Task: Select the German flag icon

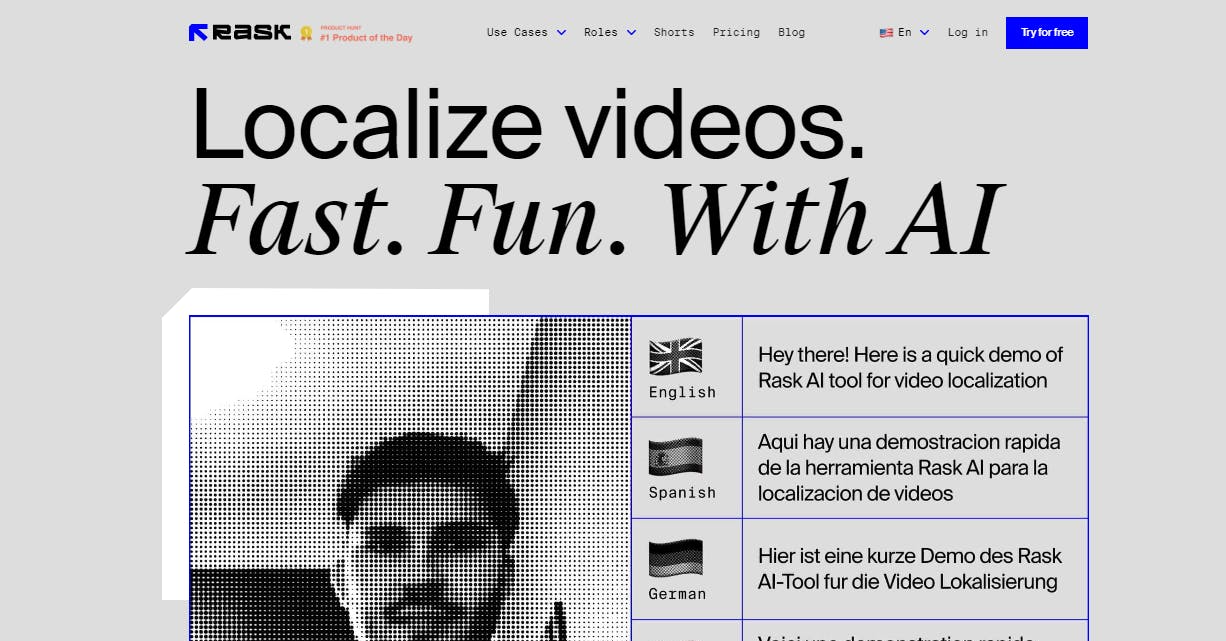Action: 675,558
